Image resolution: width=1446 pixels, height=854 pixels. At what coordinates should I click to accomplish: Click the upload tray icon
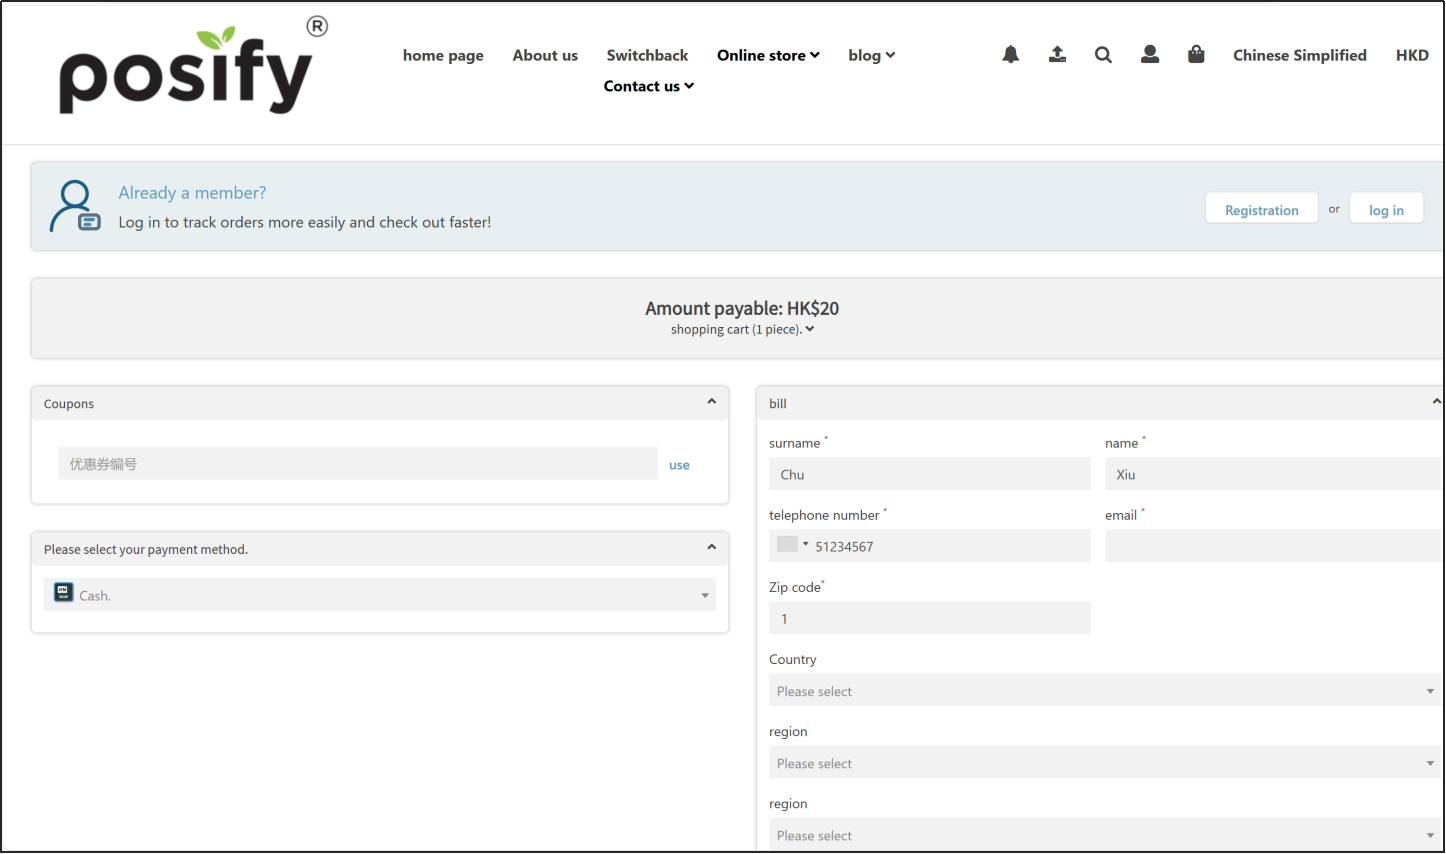[x=1057, y=55]
